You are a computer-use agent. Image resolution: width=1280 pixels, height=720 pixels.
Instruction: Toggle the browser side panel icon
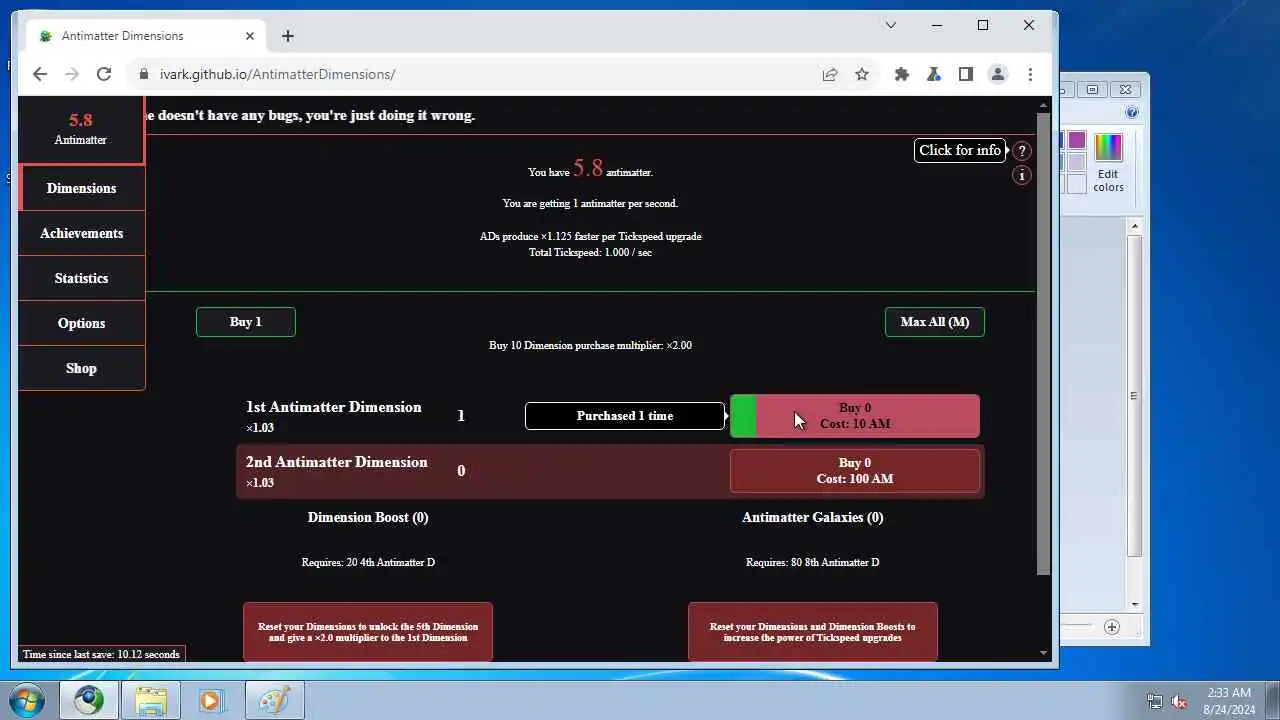click(966, 74)
